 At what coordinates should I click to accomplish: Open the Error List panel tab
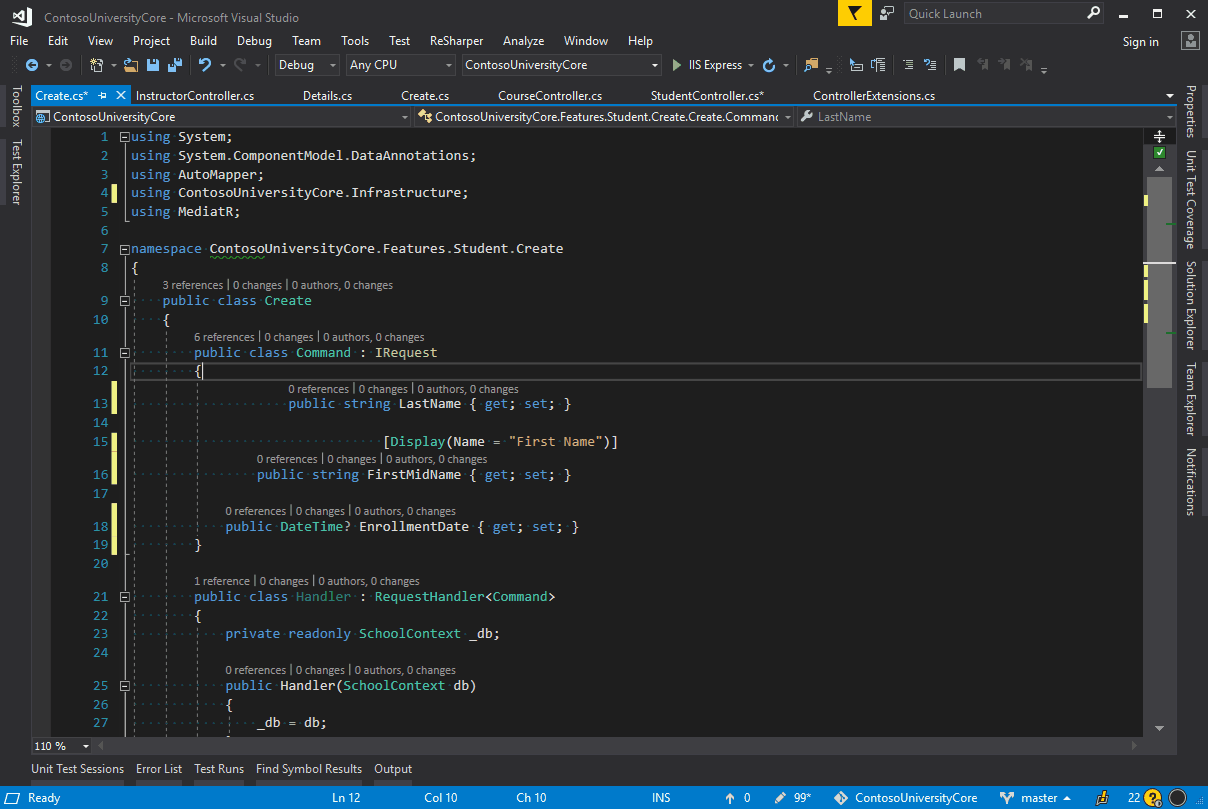[159, 769]
